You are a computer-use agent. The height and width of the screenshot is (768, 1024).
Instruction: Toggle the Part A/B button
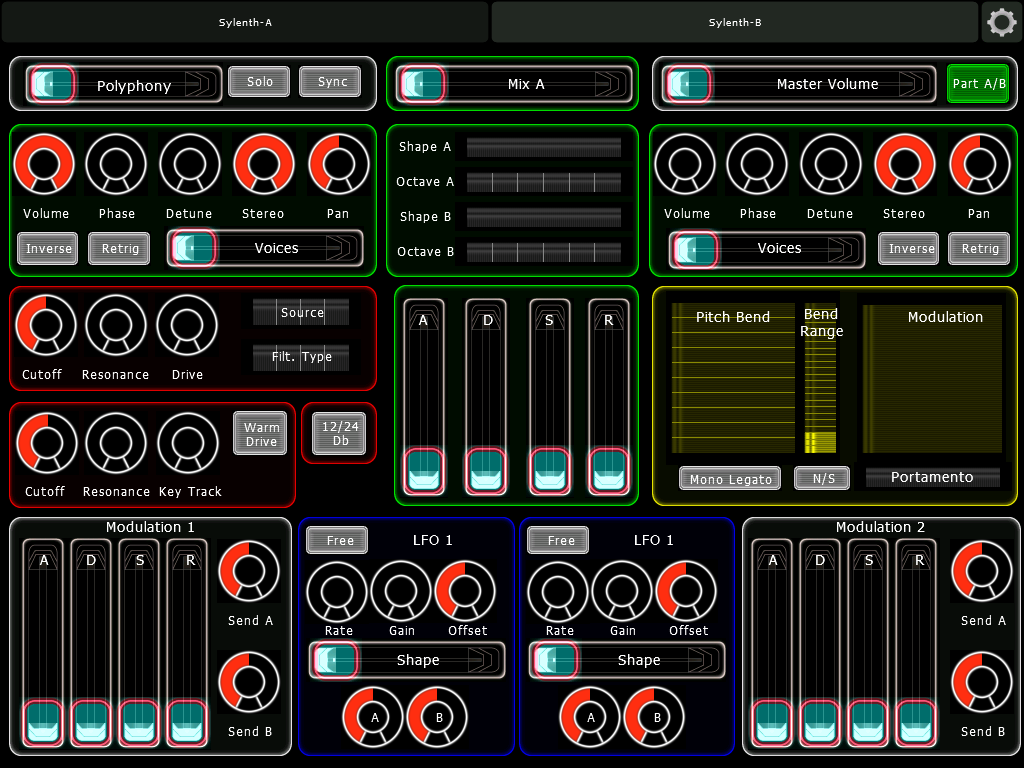click(978, 84)
